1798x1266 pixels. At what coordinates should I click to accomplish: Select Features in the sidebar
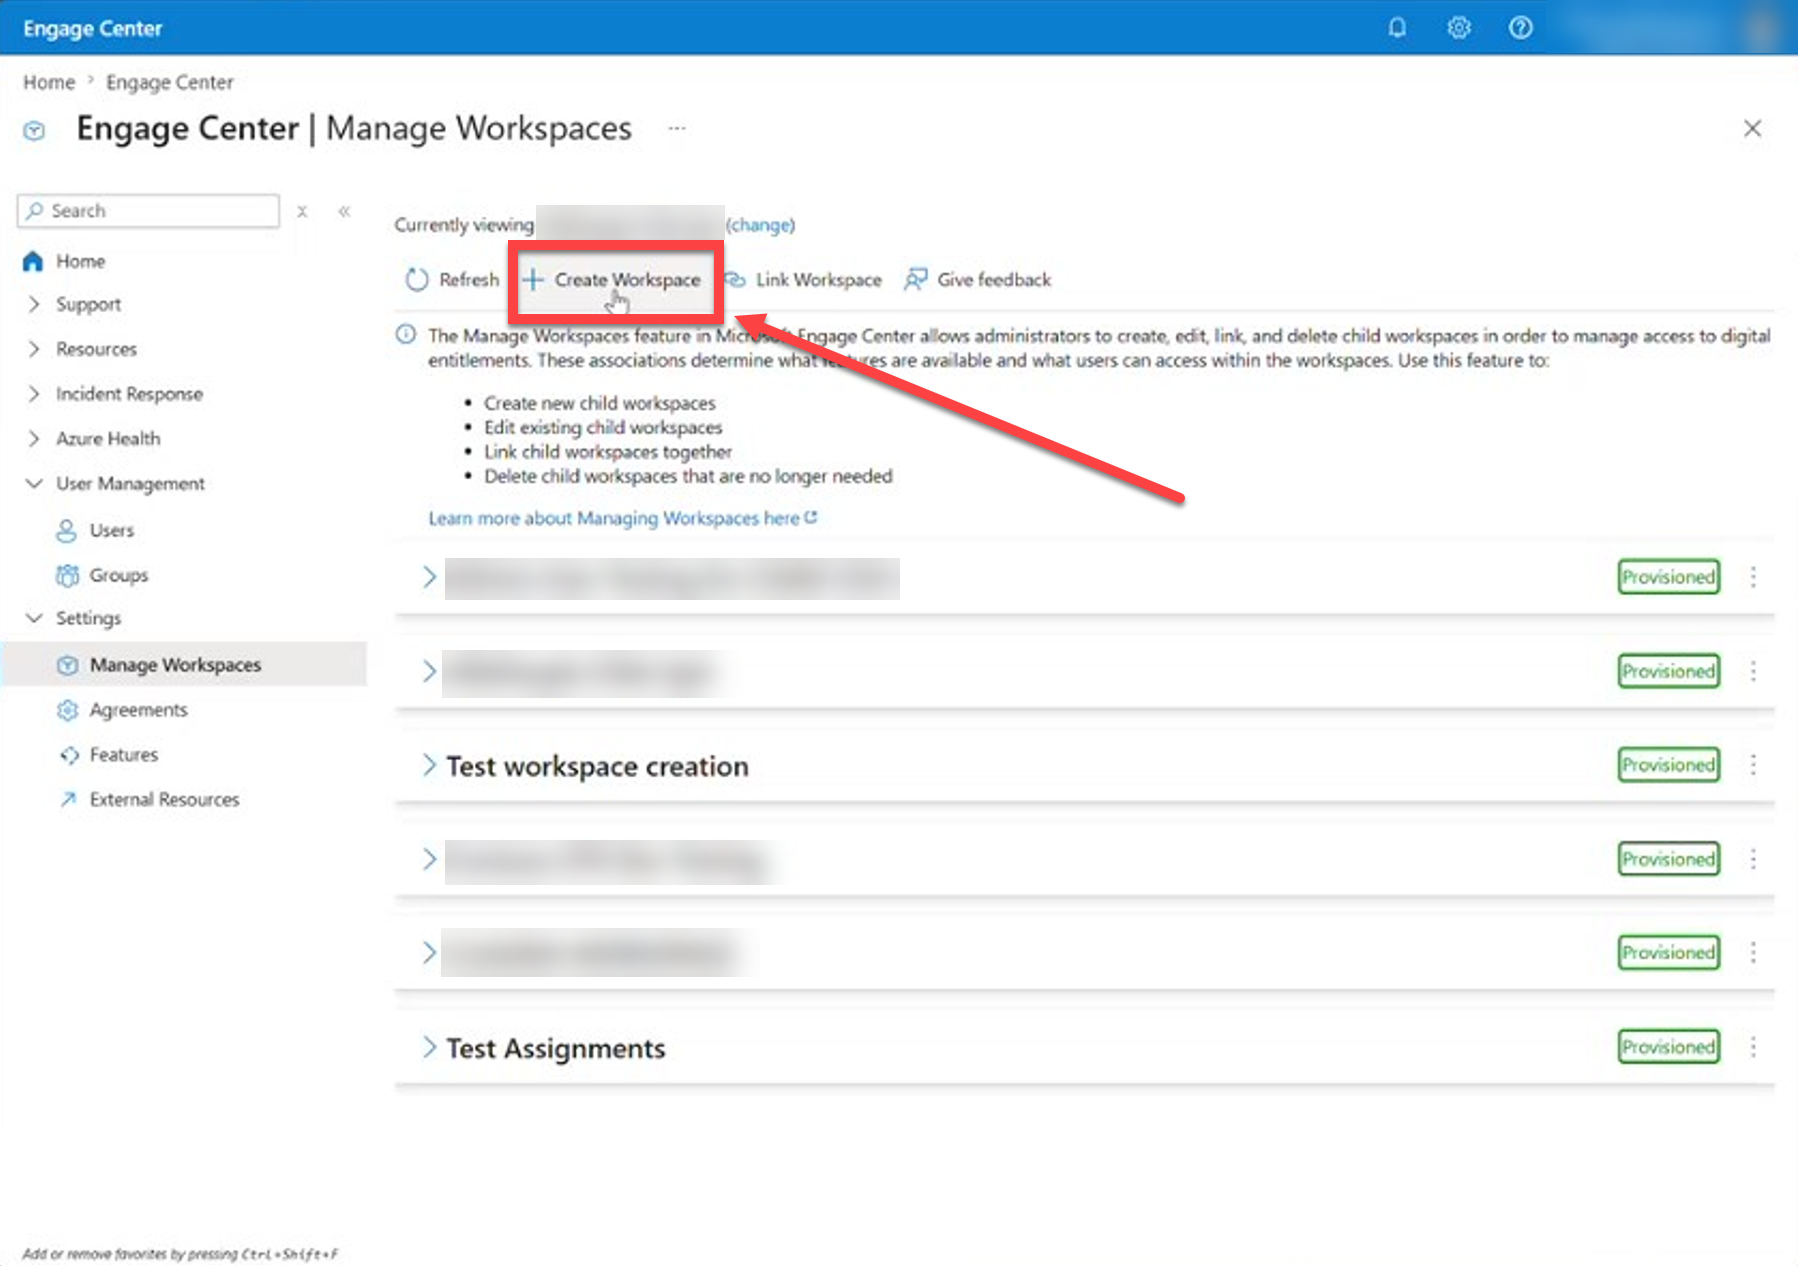coord(124,755)
